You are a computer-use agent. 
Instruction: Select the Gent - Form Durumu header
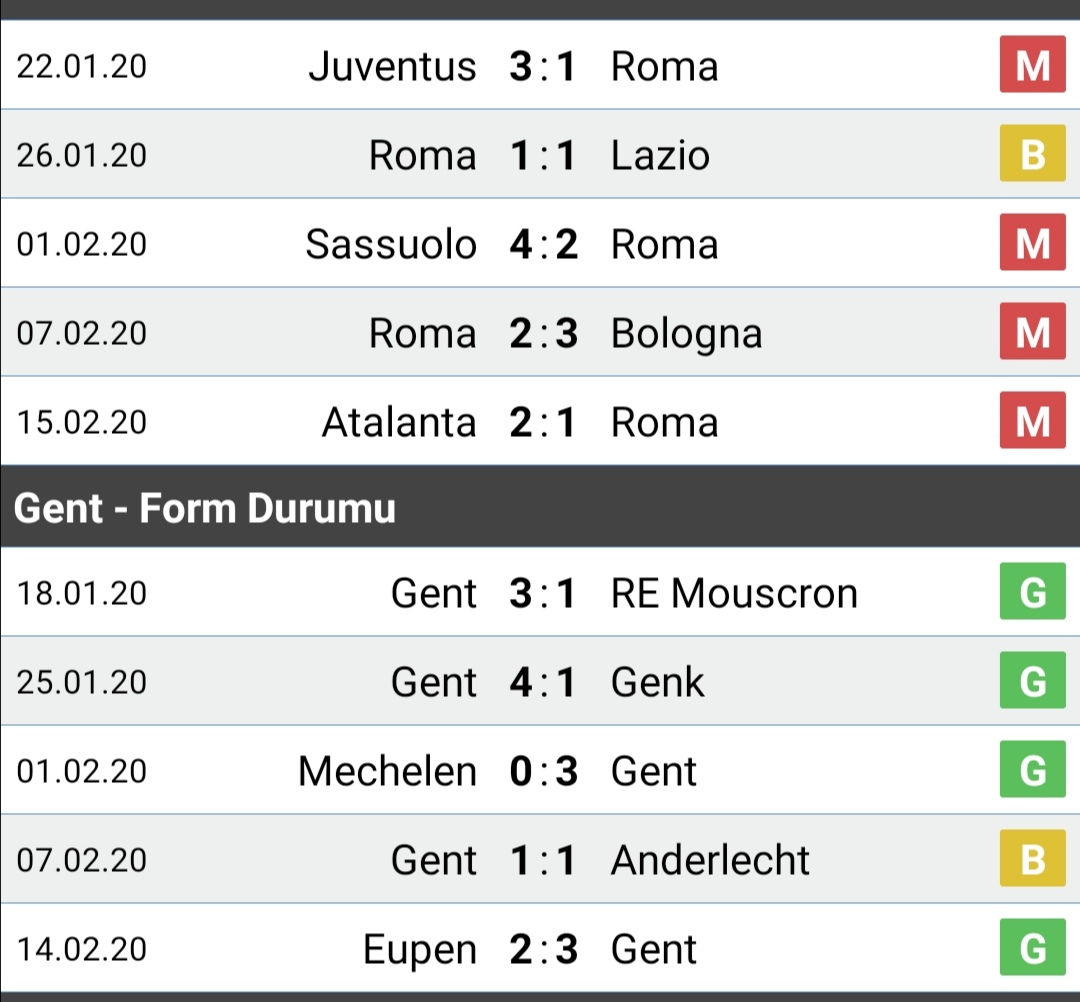pos(540,508)
